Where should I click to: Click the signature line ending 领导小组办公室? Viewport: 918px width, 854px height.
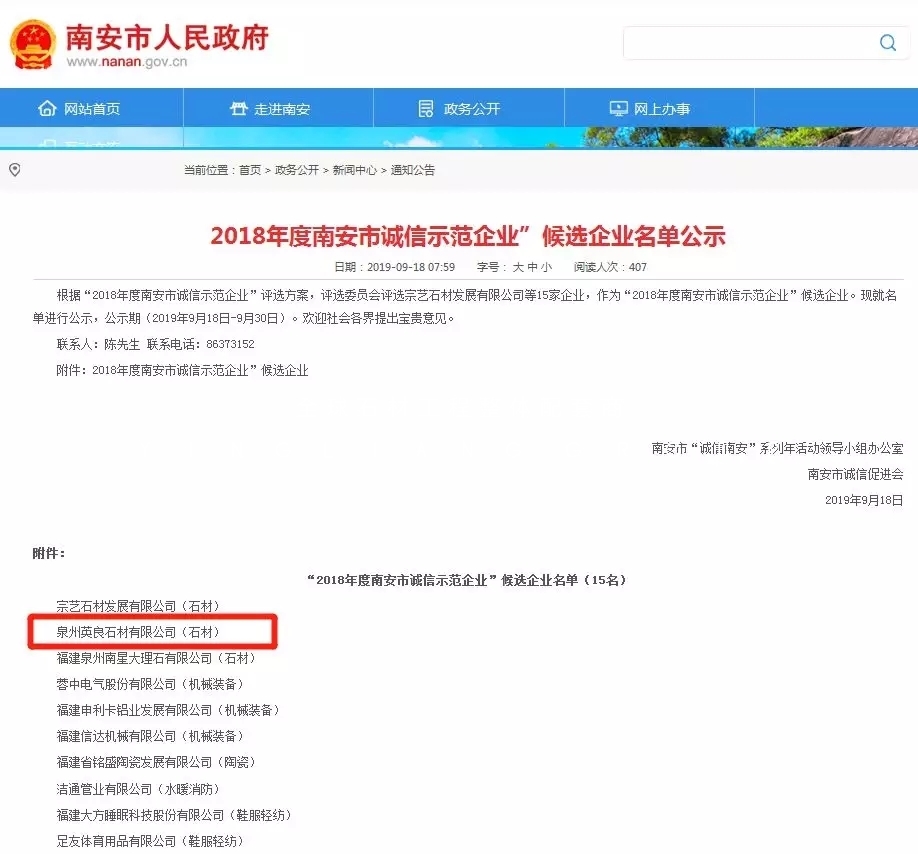point(777,448)
